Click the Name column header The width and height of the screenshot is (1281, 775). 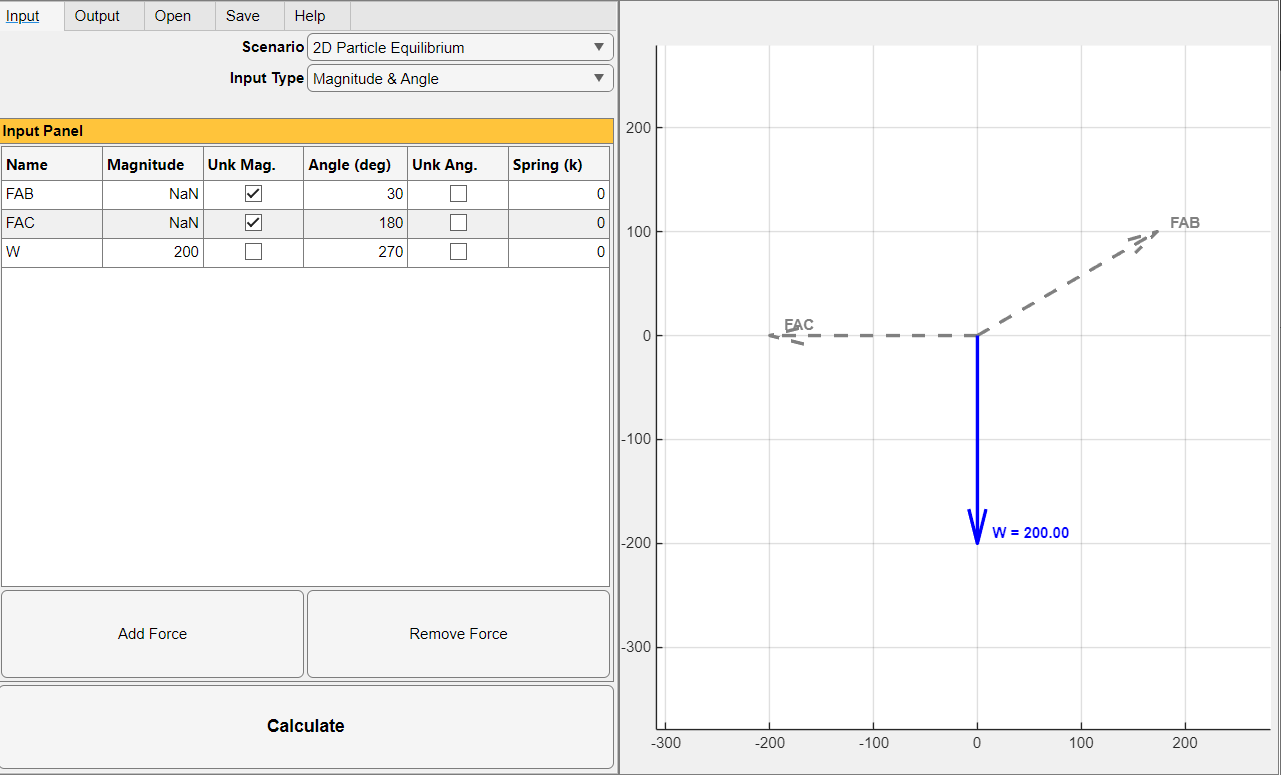[x=52, y=164]
